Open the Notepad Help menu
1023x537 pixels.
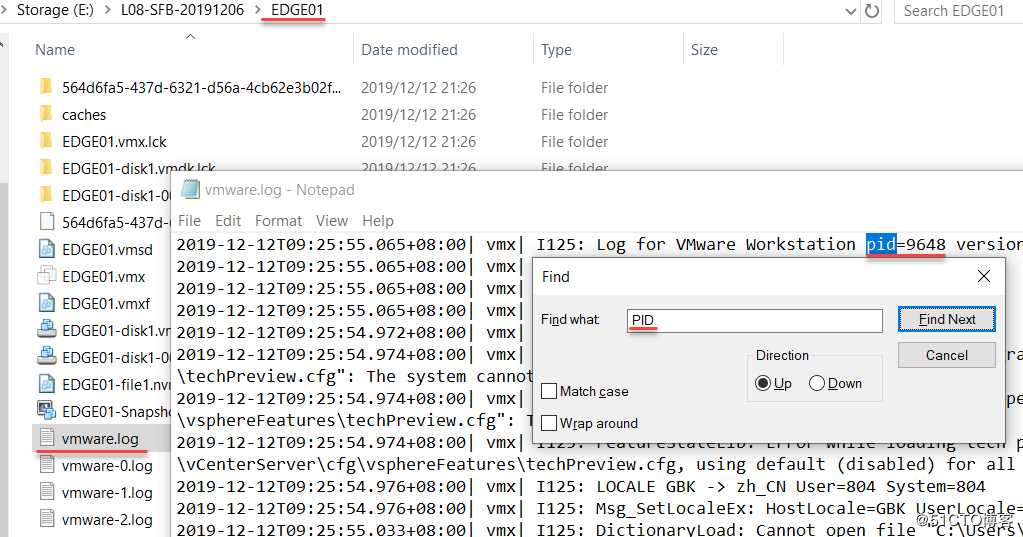pos(378,221)
